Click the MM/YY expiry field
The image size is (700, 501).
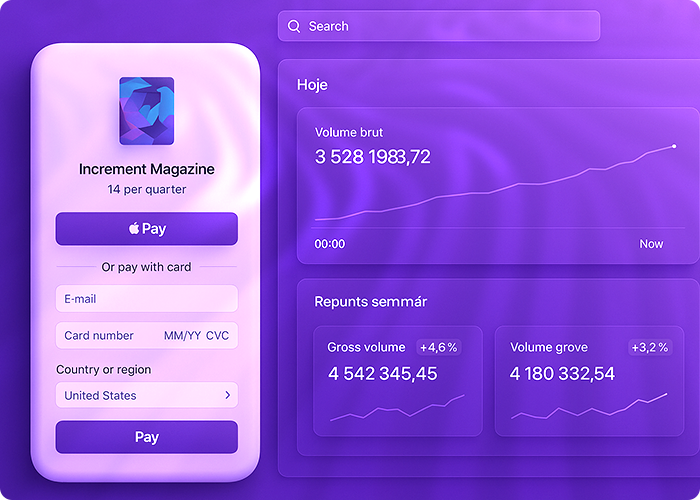point(181,336)
